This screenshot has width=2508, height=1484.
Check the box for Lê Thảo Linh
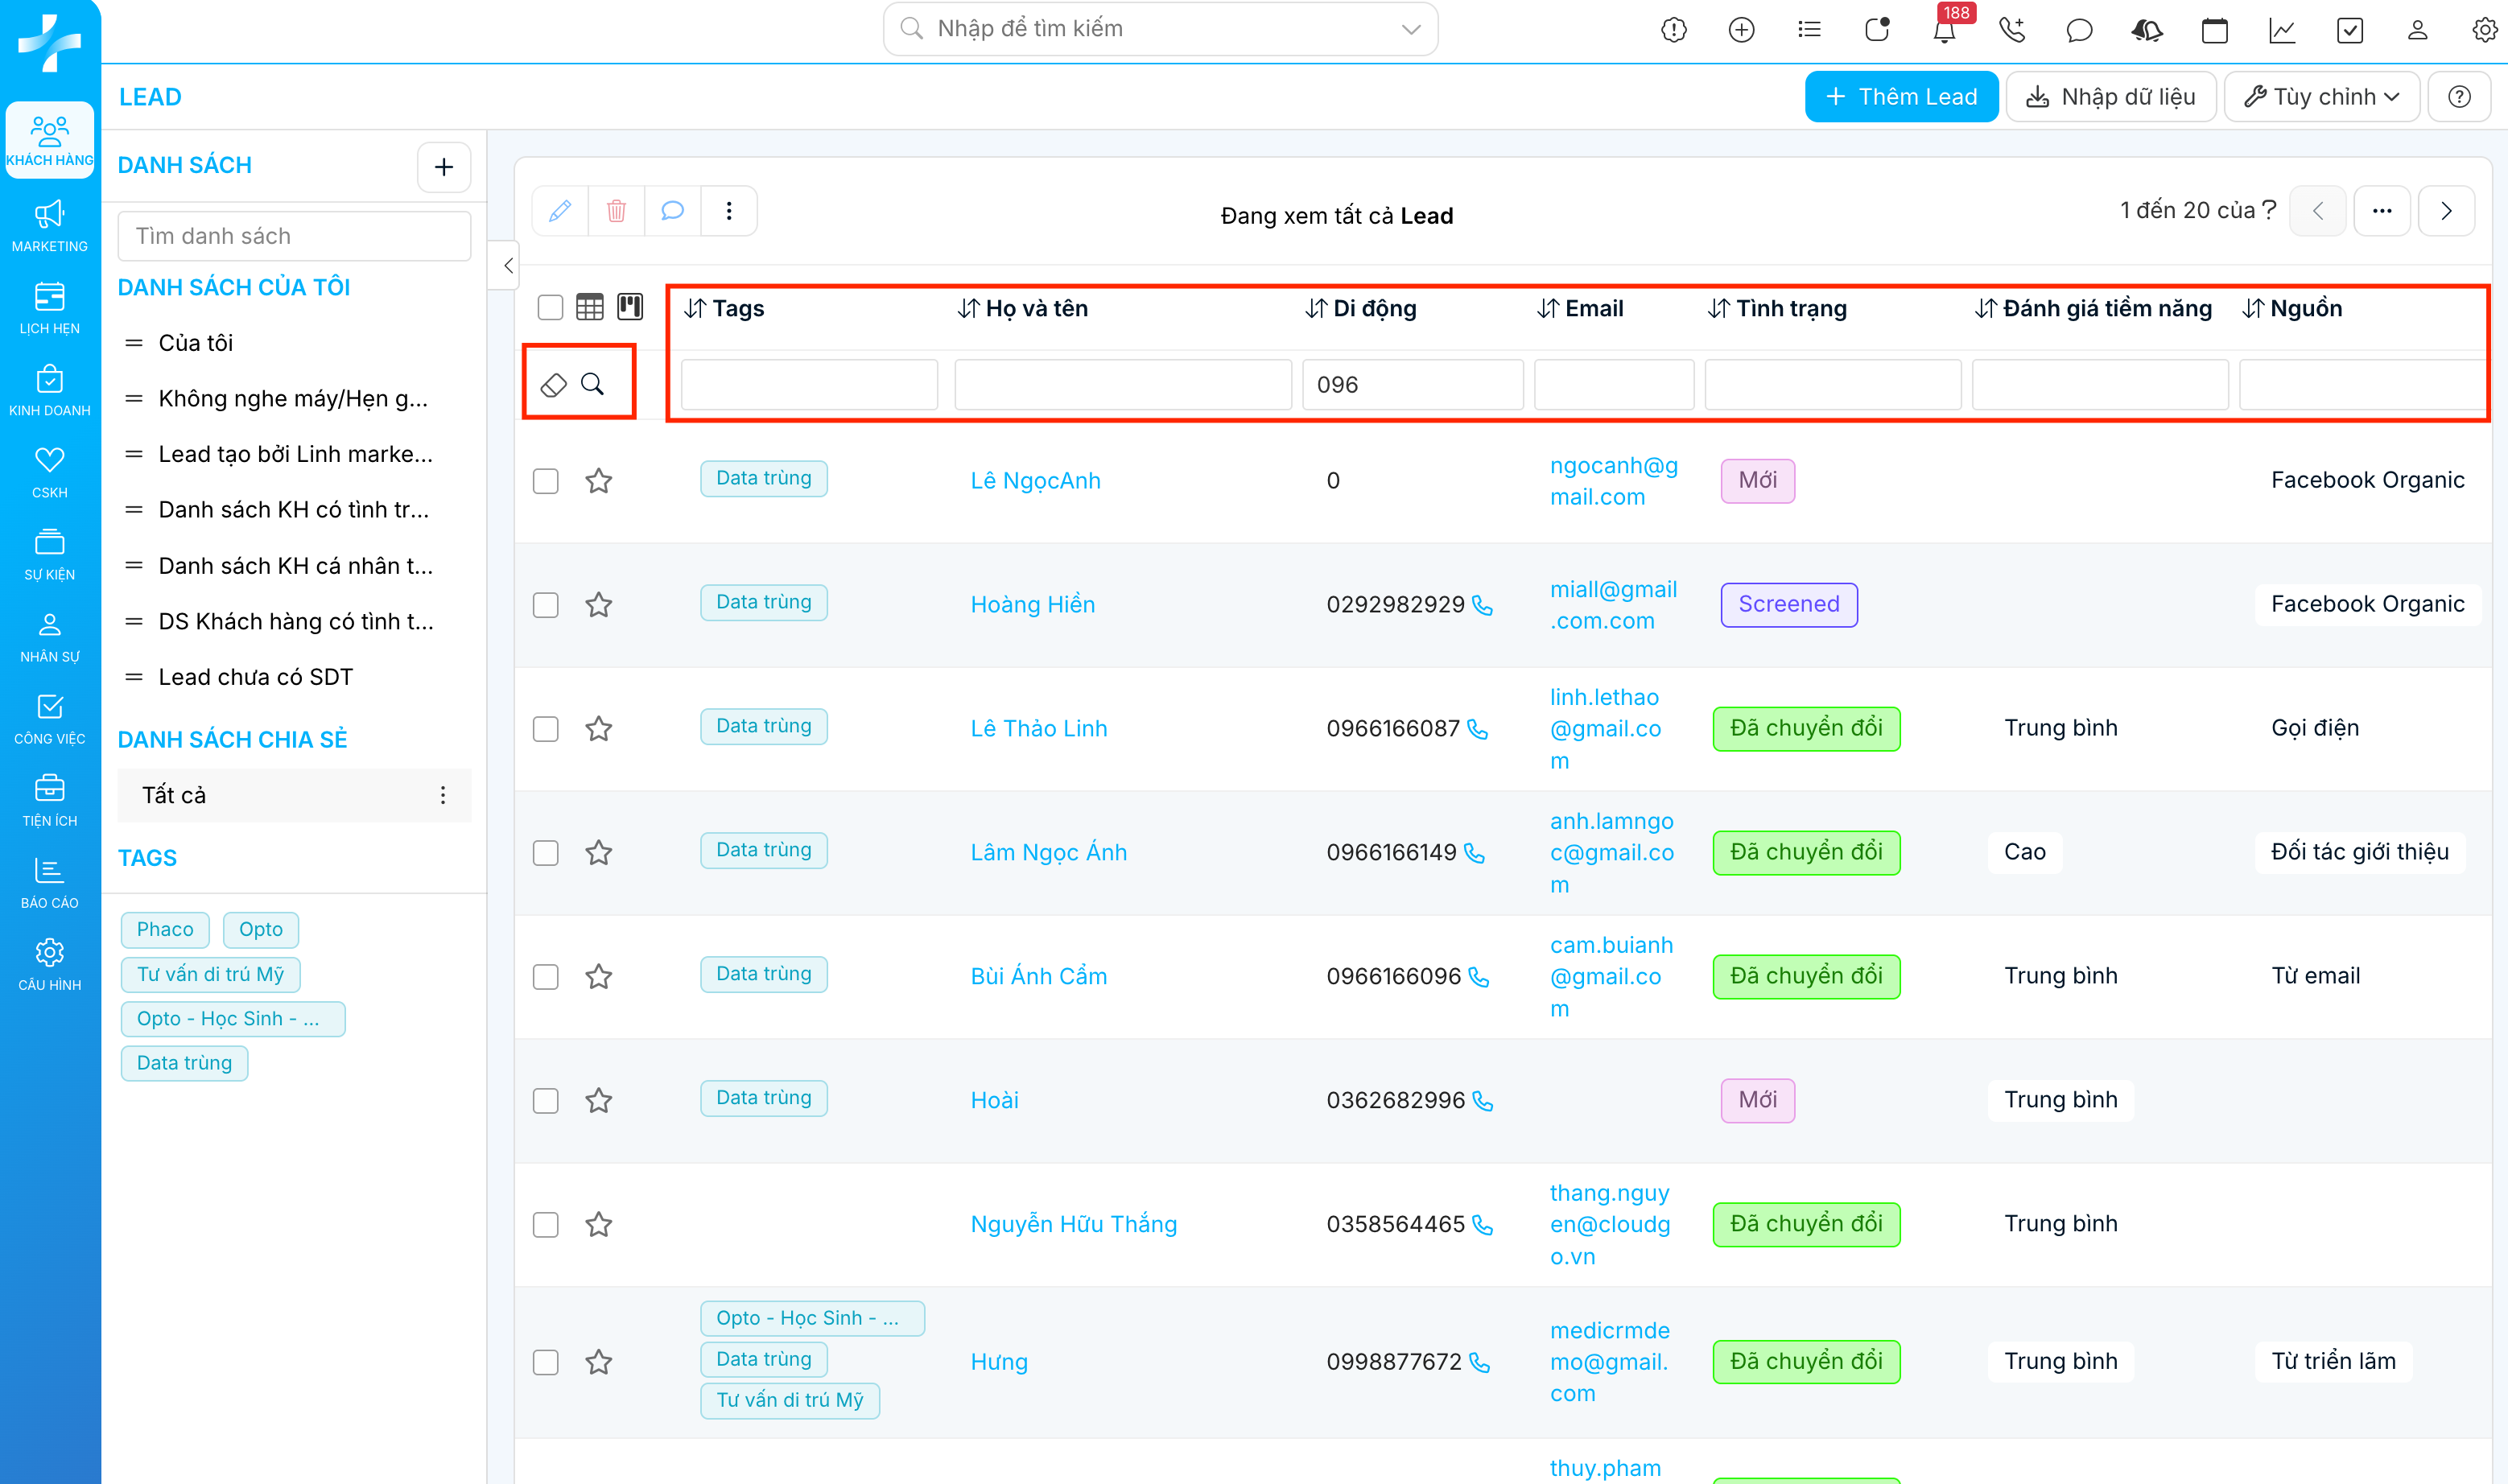[x=546, y=729]
